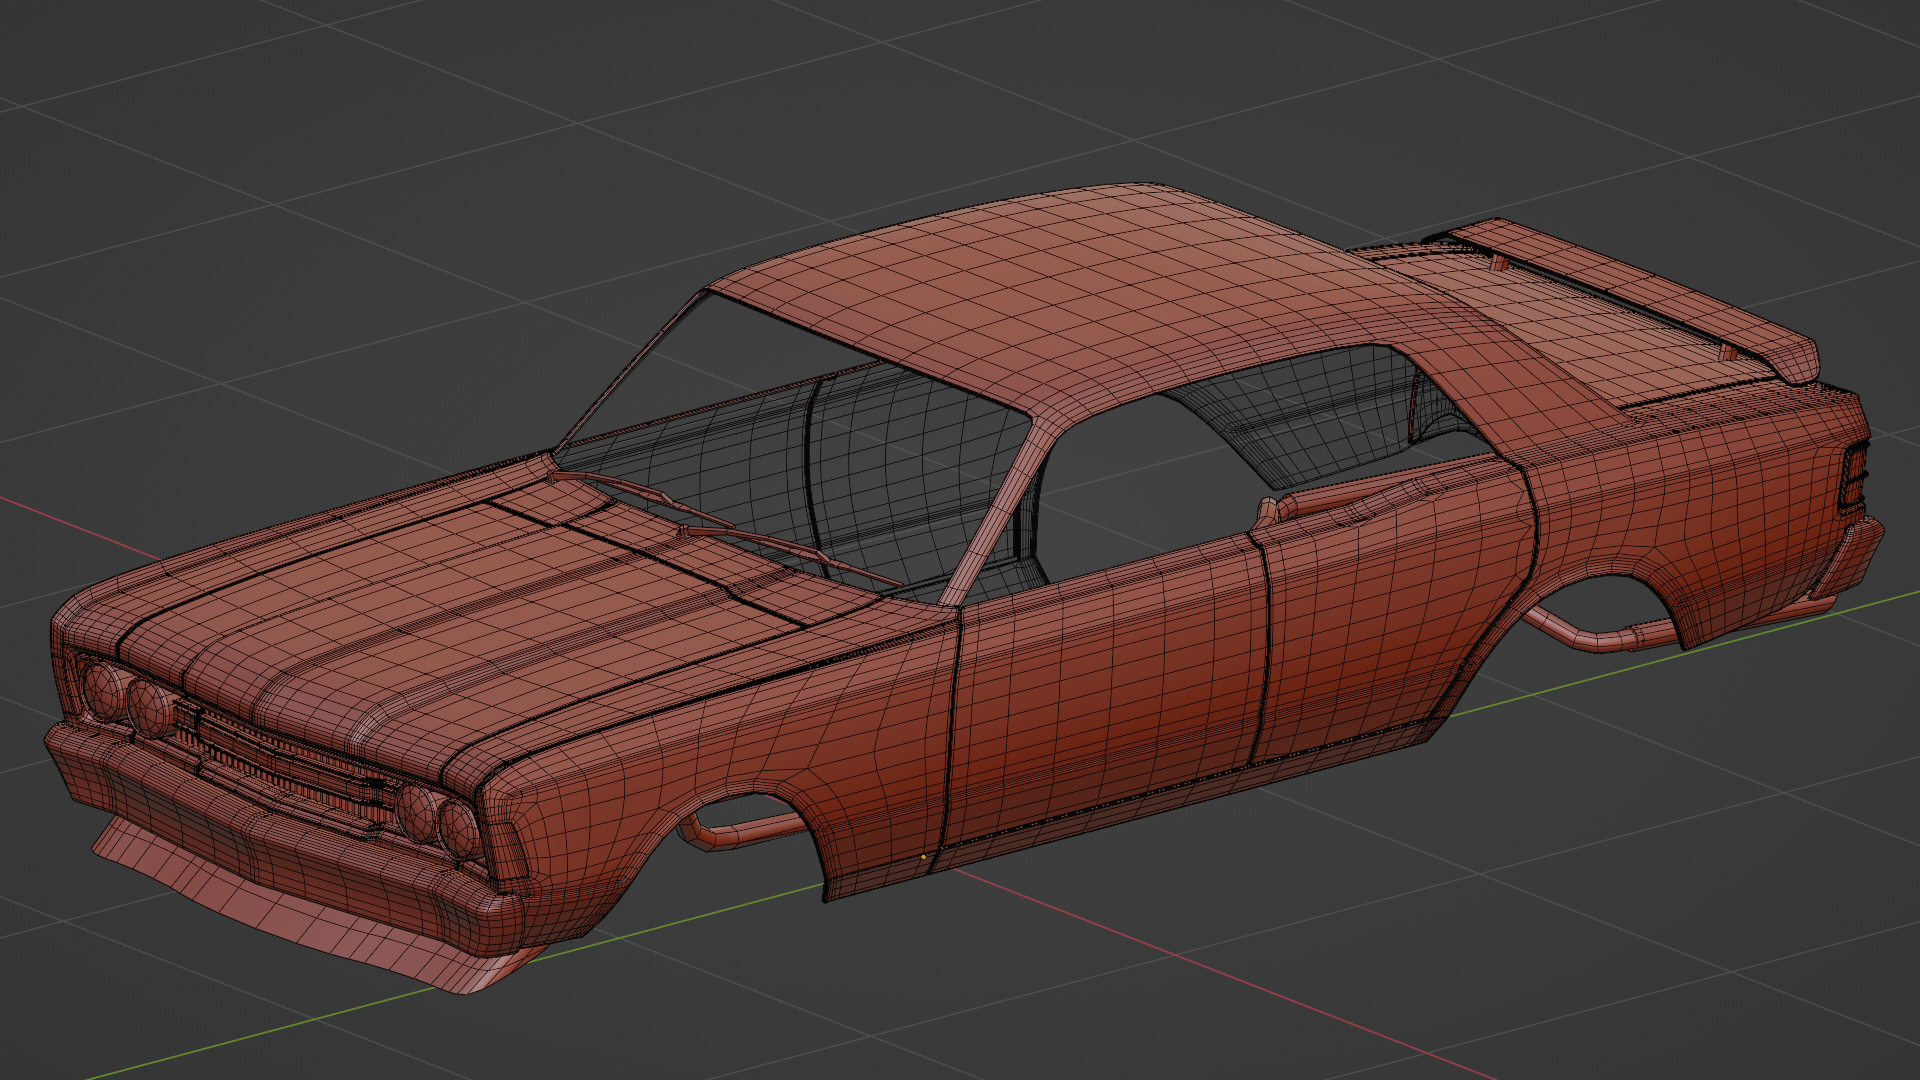
Task: Click the orange origin dot near rocker panel
Action: click(923, 857)
